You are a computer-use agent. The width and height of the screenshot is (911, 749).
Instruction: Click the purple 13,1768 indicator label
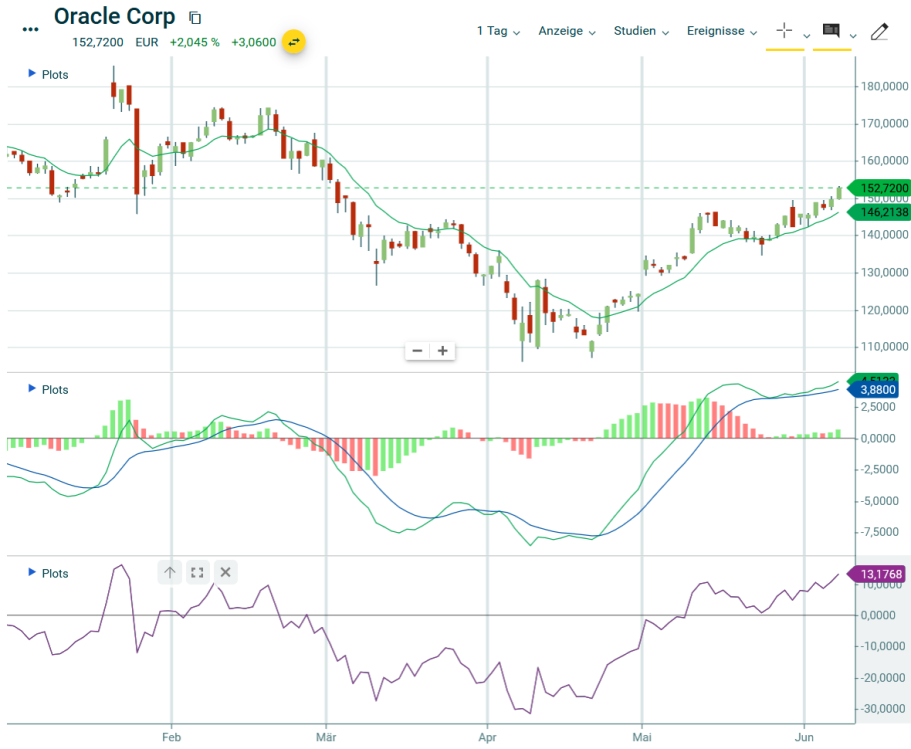click(x=876, y=574)
